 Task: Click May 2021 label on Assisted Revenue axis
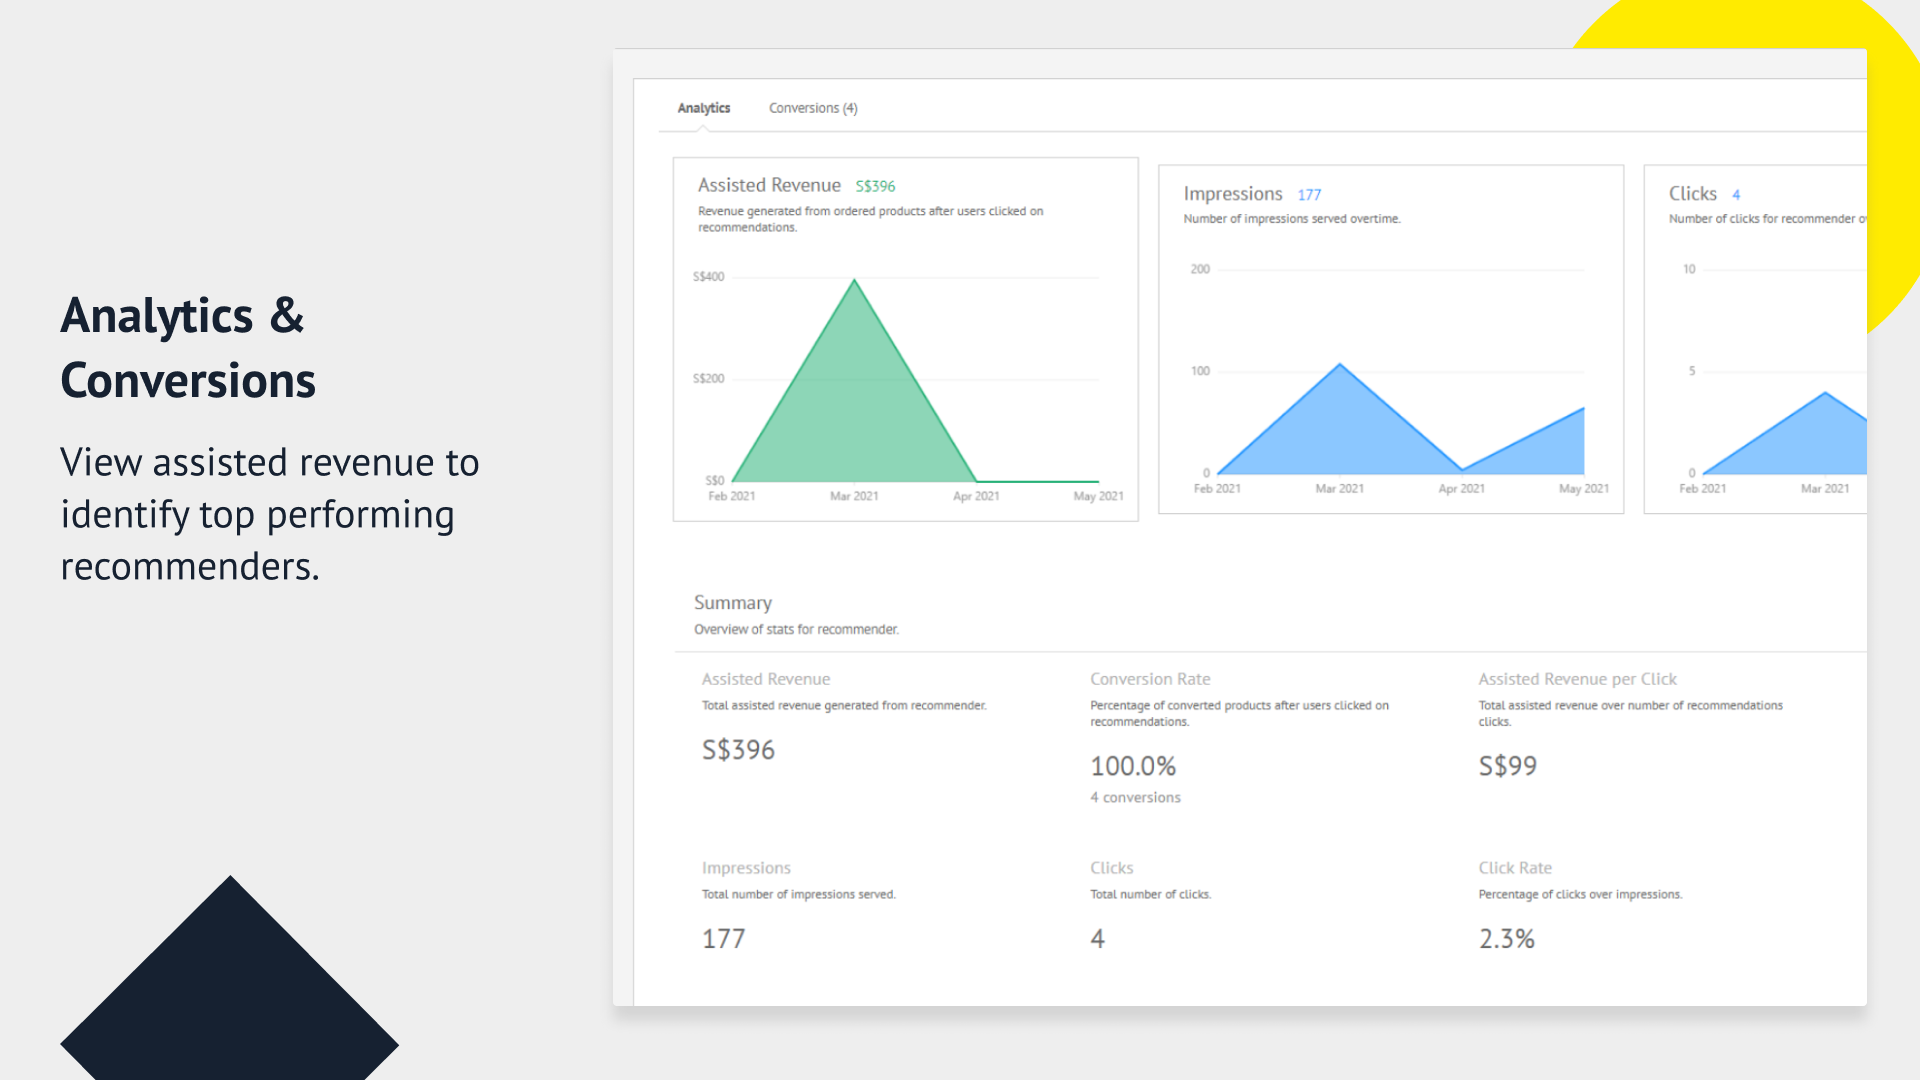[x=1098, y=496]
